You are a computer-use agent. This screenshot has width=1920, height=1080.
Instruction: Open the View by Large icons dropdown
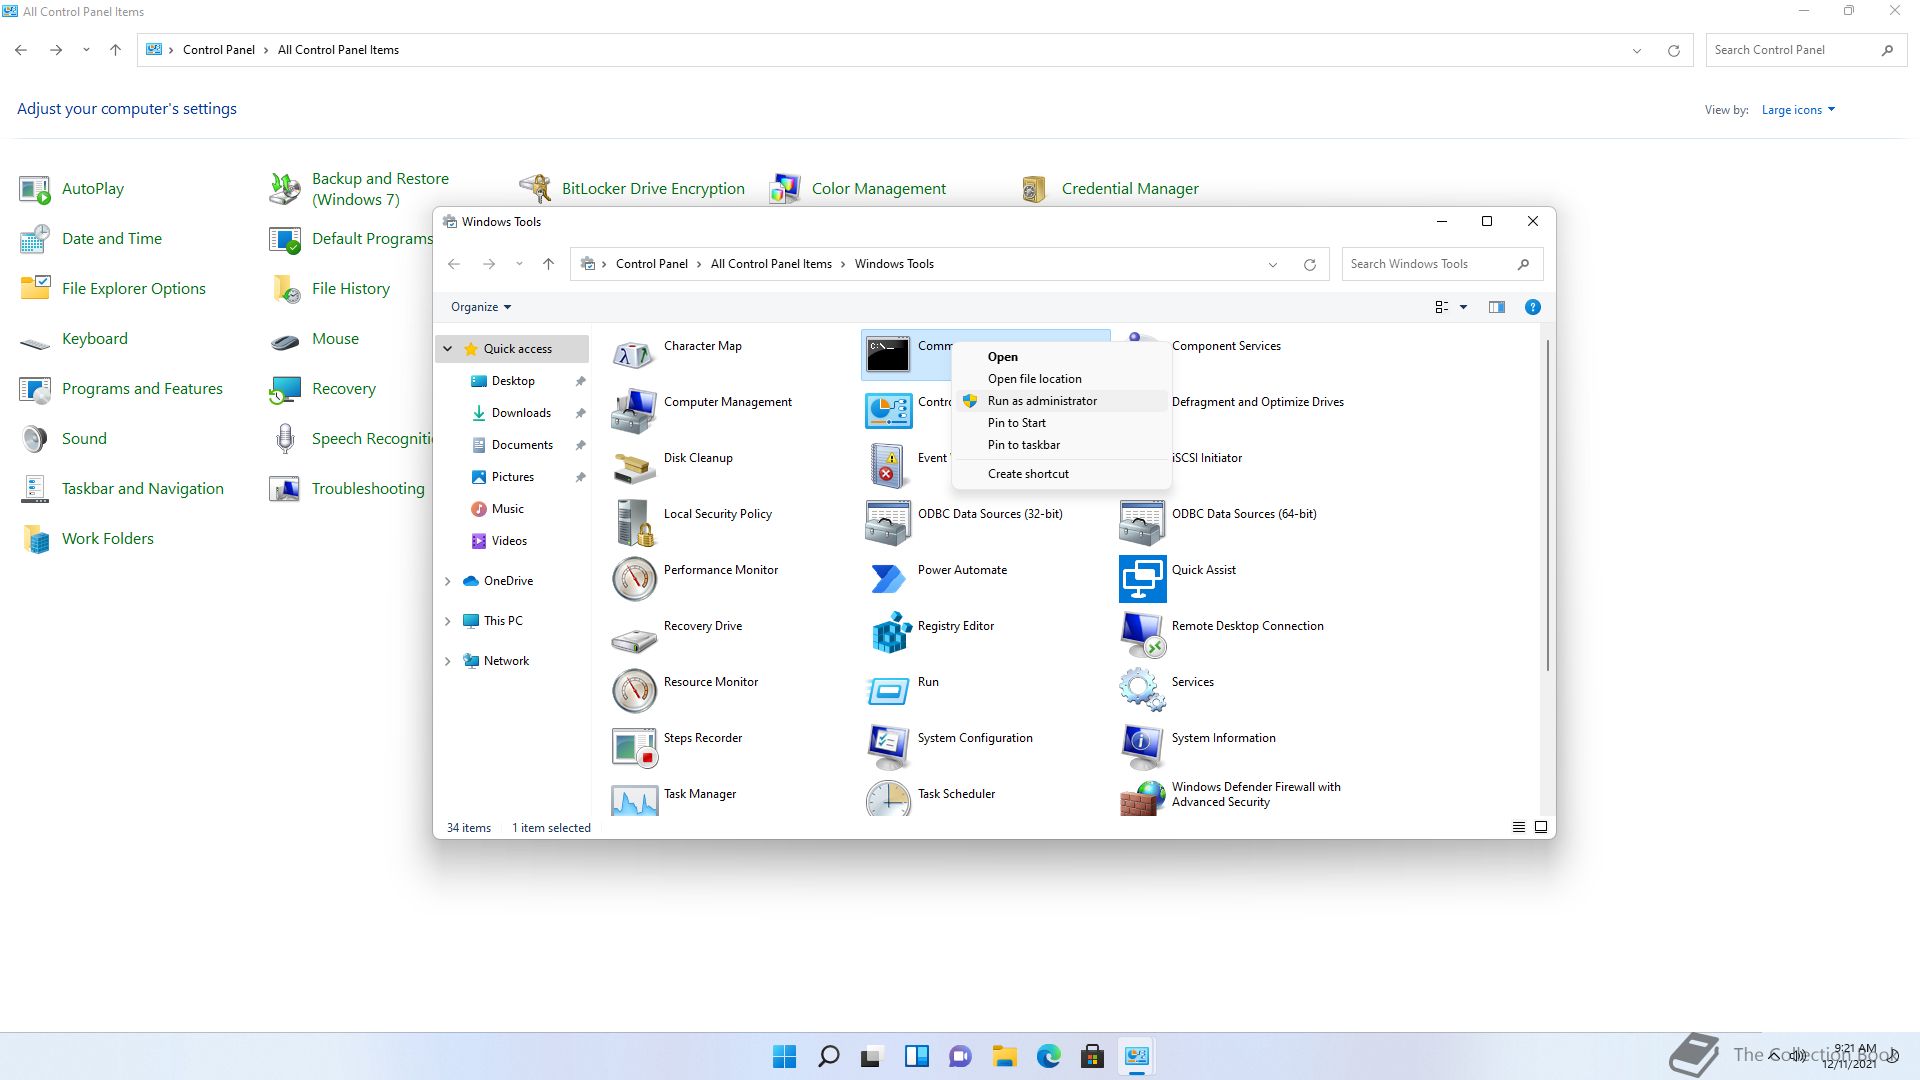click(1798, 110)
